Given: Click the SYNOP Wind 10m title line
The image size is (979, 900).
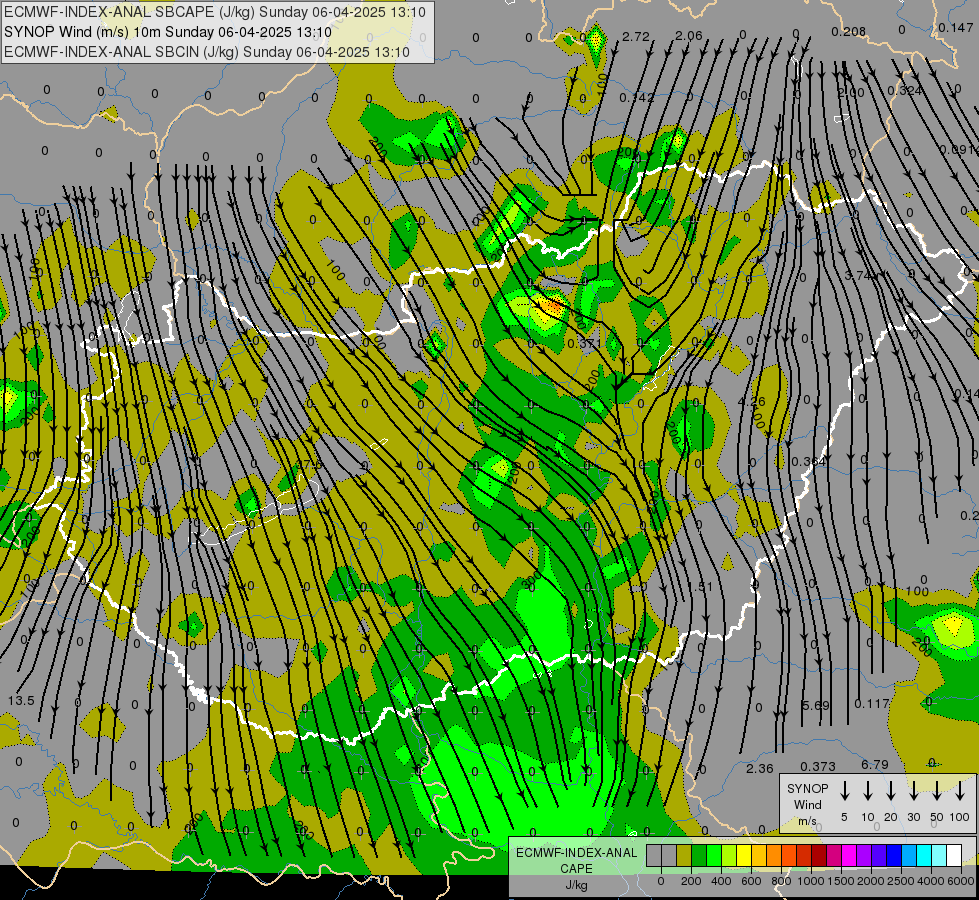Looking at the screenshot, I should [167, 32].
